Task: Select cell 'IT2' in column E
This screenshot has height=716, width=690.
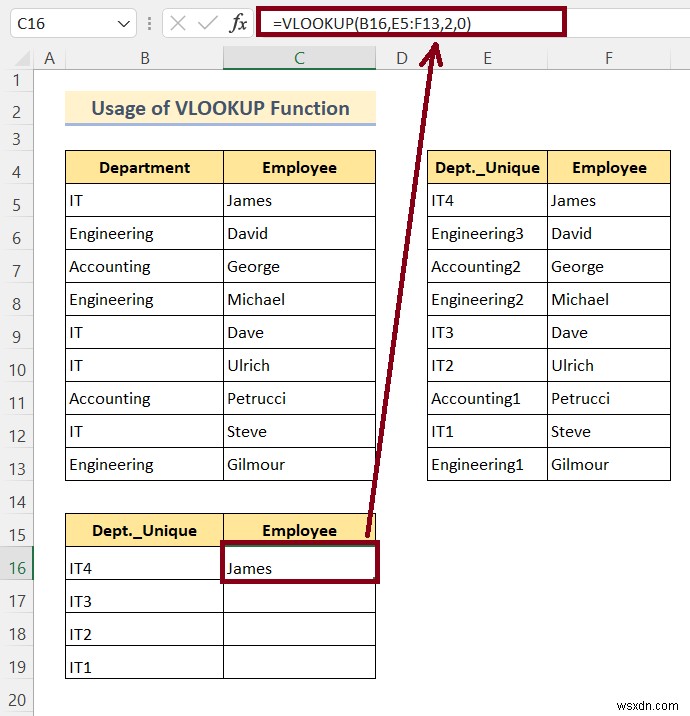Action: pos(487,365)
